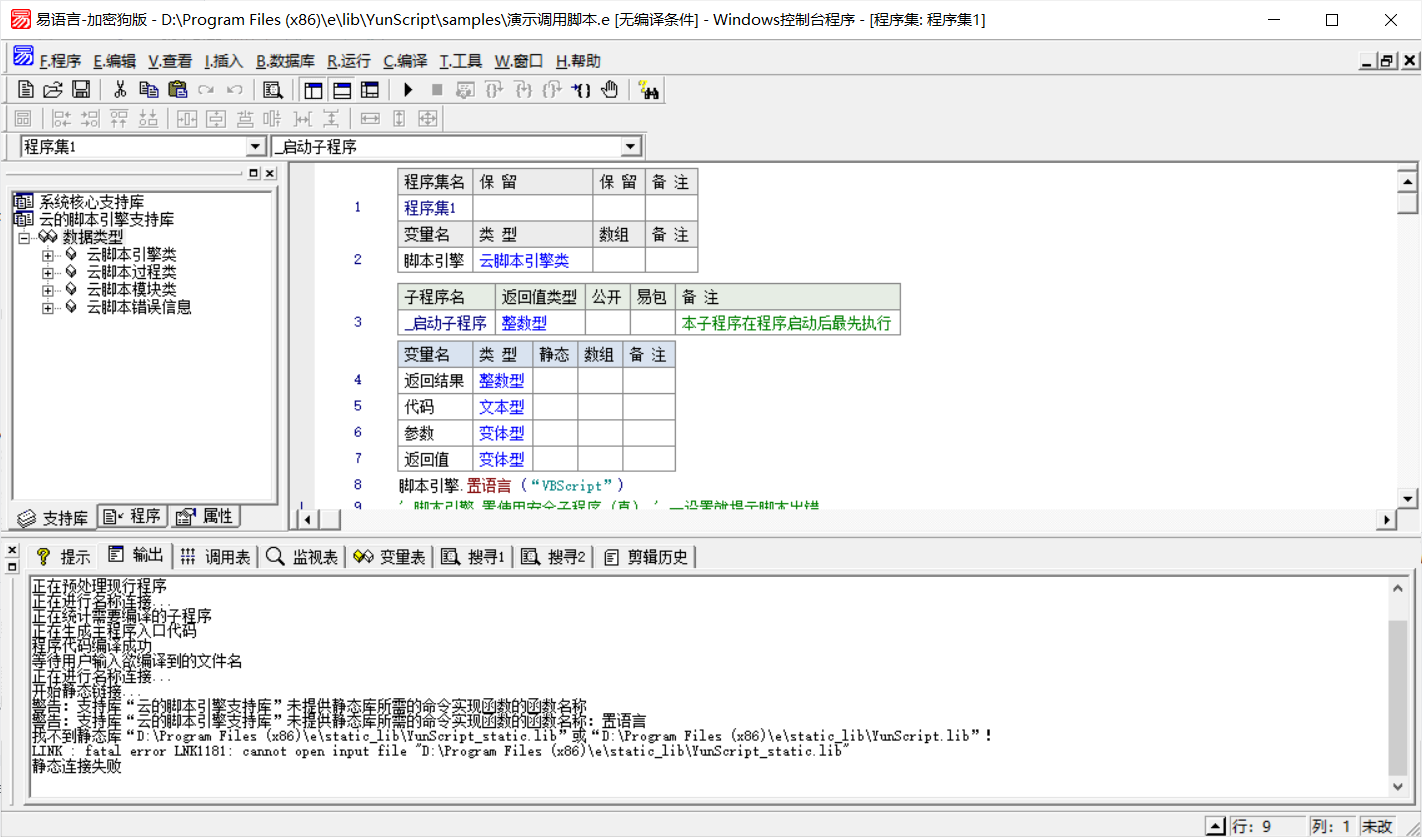Expand the 云脚本引擎类 tree node

(x=47, y=256)
